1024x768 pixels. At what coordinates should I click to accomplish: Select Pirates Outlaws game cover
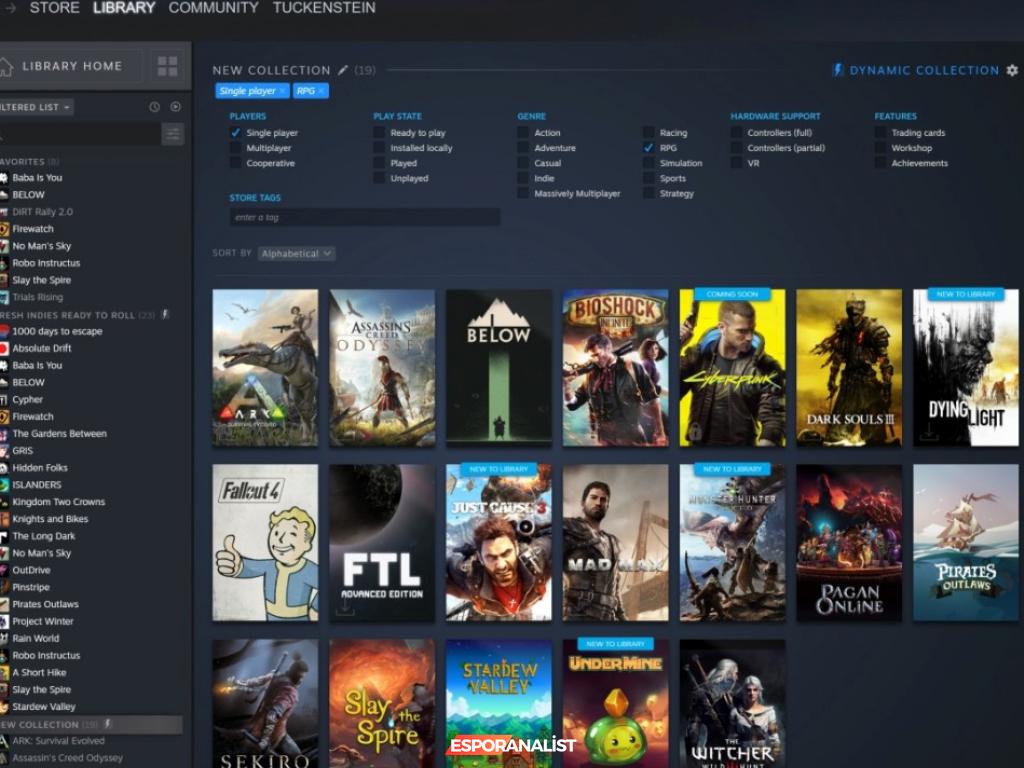pyautogui.click(x=966, y=543)
